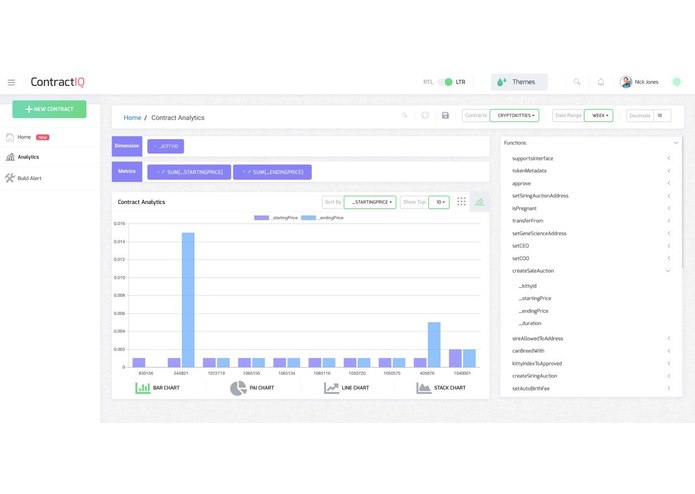Viewport: 695px width, 494px height.
Task: Collapse the createSaleAuction function
Action: (668, 271)
